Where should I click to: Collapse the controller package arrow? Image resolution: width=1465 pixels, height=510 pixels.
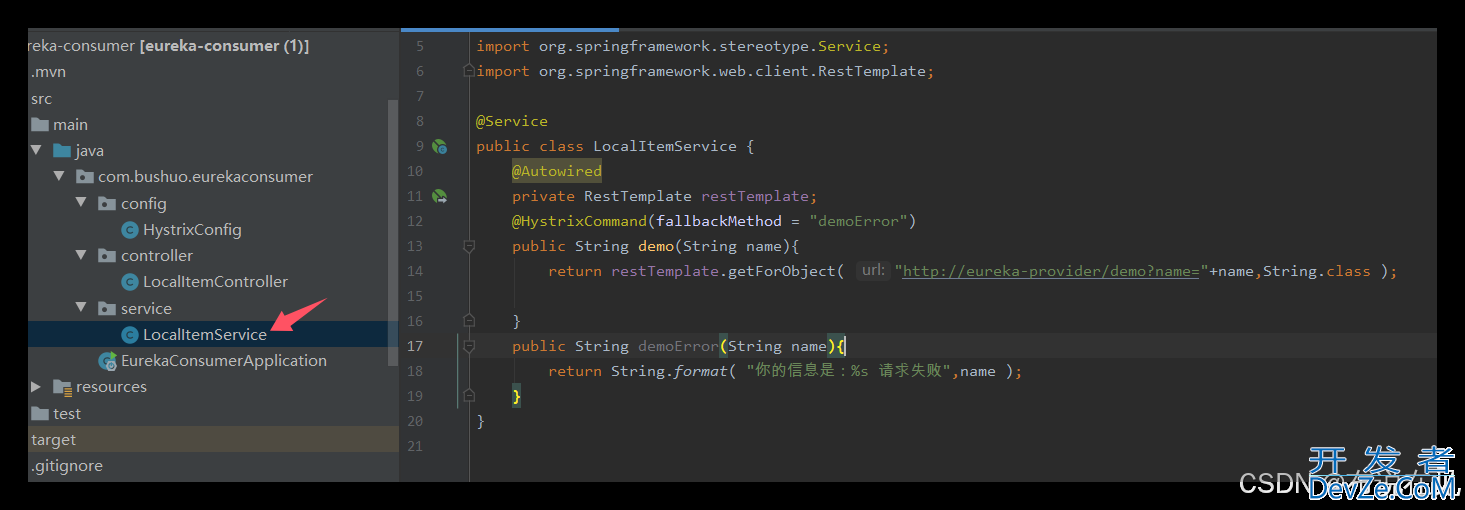(x=81, y=256)
